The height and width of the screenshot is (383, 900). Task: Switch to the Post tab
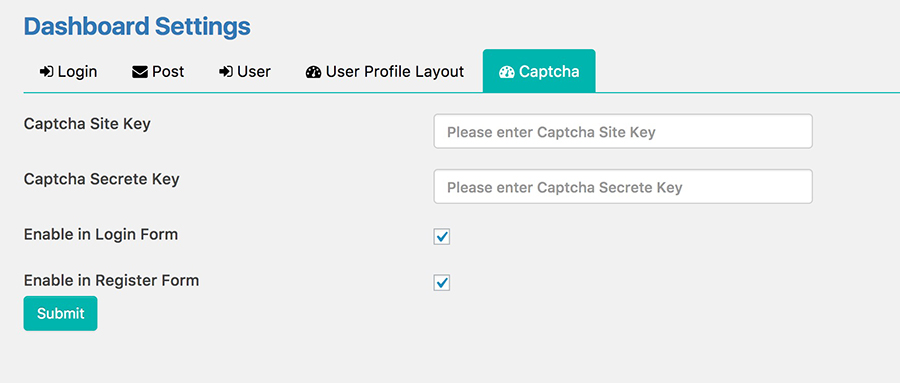[x=158, y=72]
